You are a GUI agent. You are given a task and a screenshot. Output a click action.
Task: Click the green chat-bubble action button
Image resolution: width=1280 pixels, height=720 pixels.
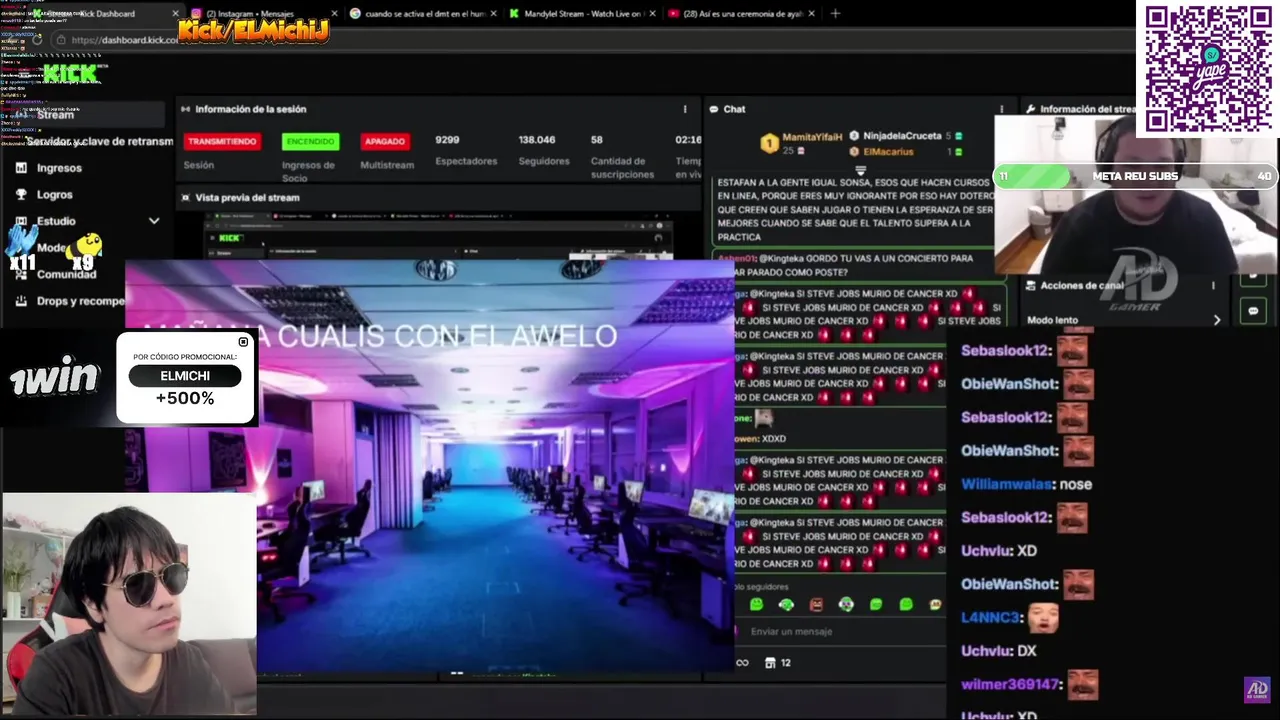(x=1253, y=311)
